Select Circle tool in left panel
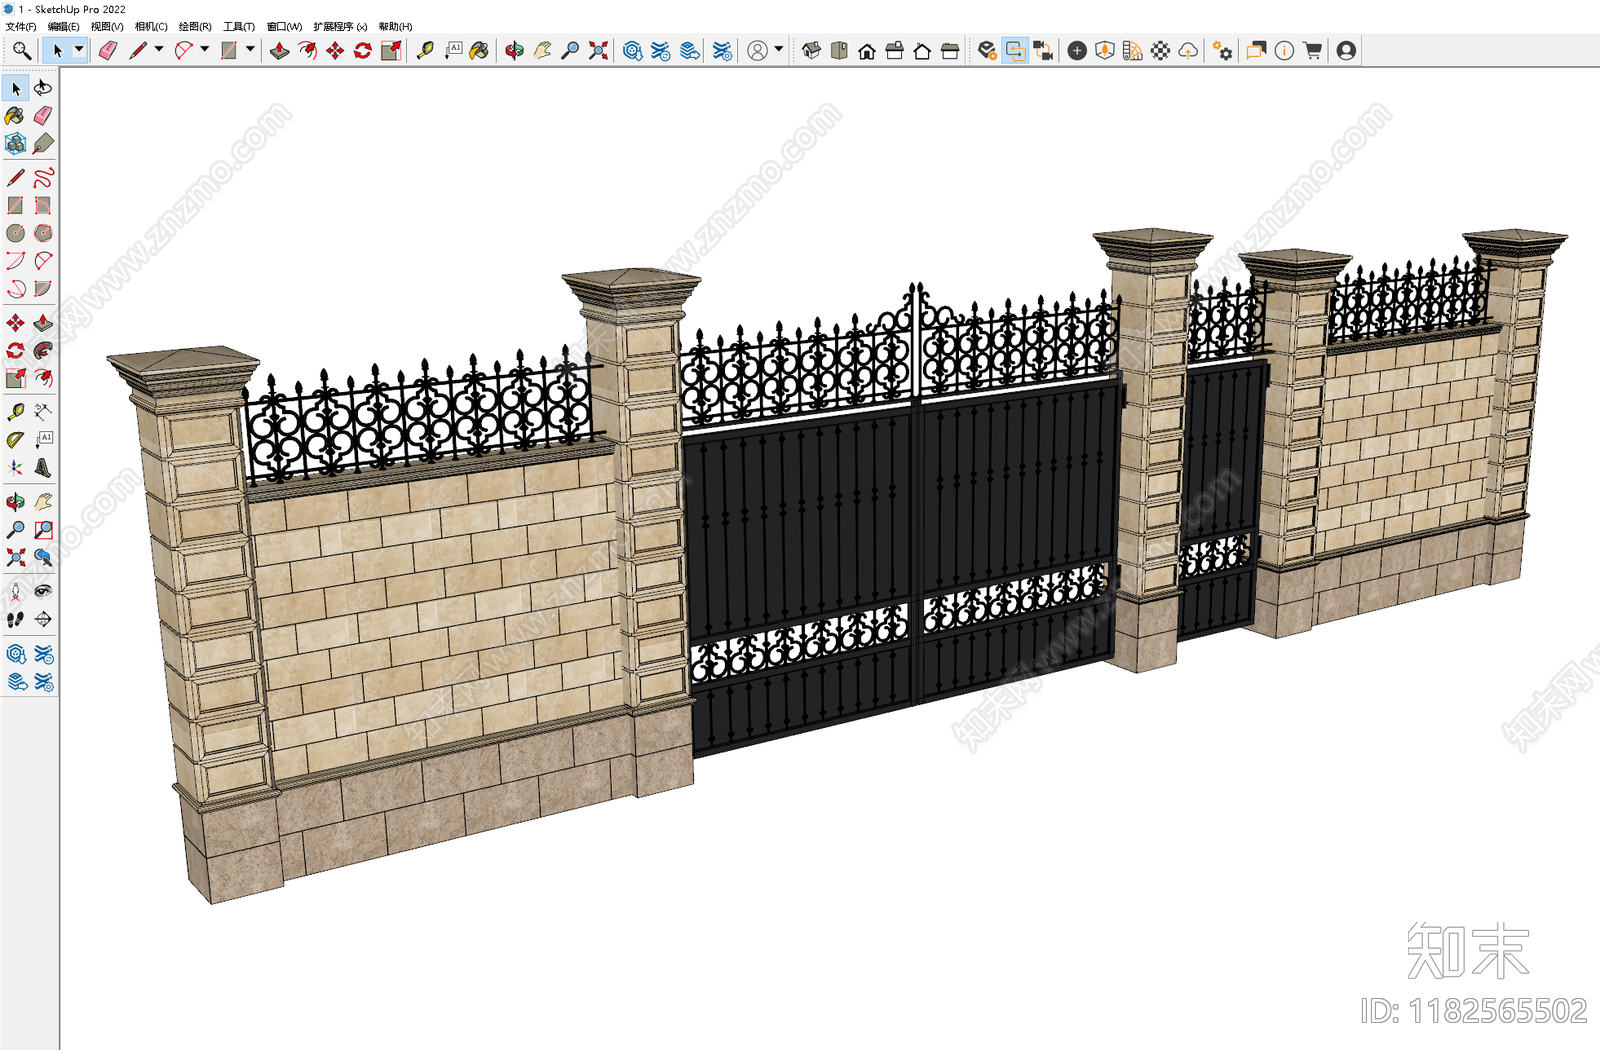Viewport: 1600px width, 1050px height. 15,233
